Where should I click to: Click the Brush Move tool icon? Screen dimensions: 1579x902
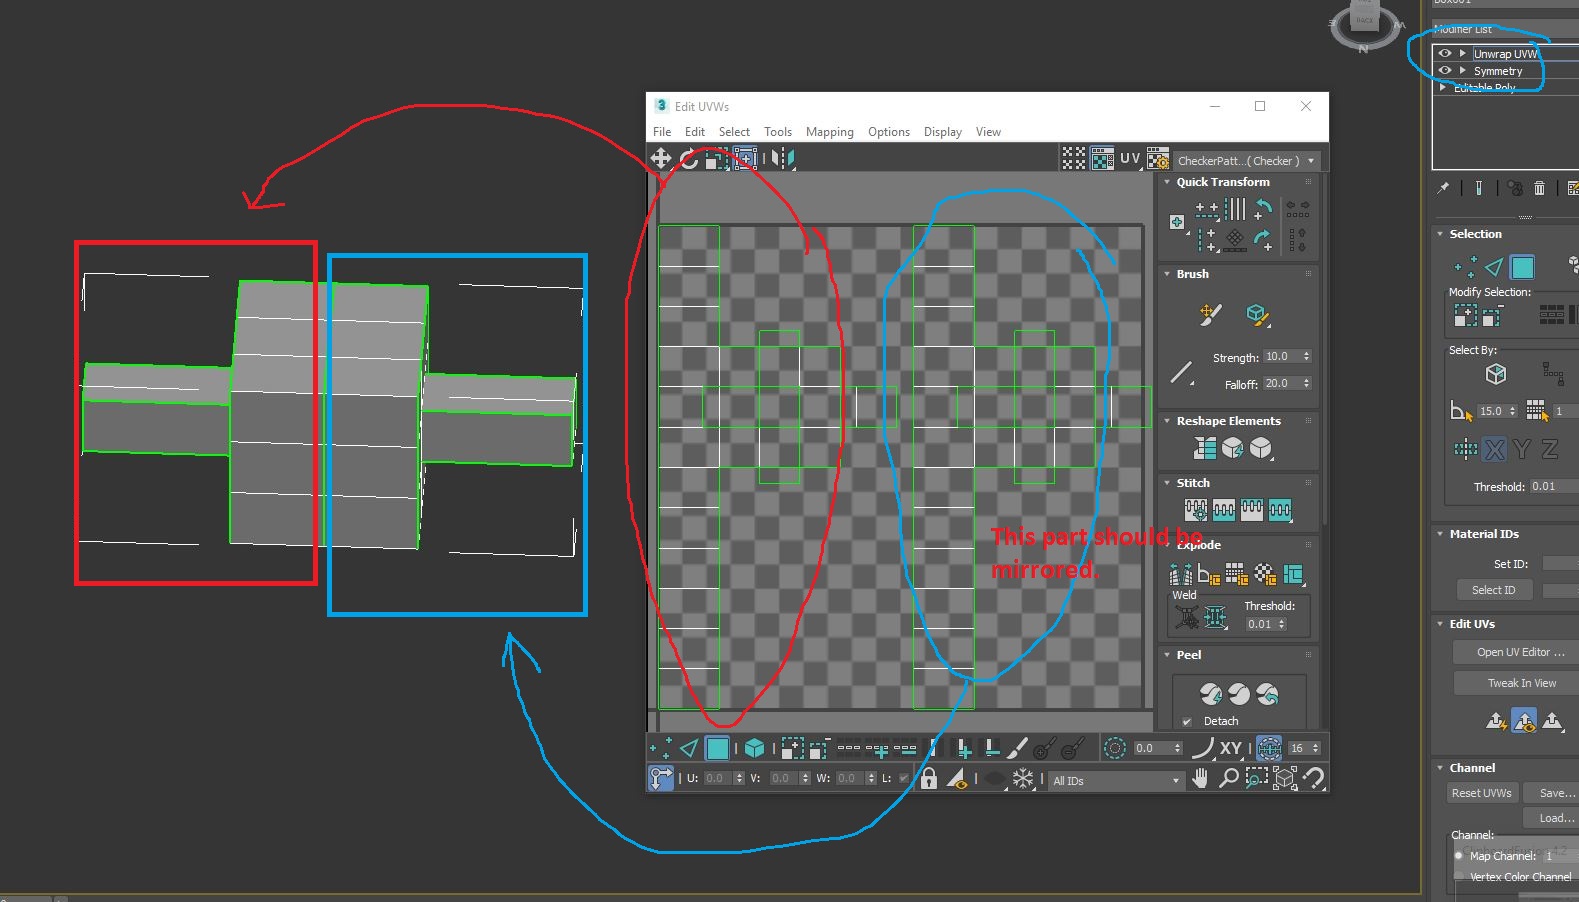(1210, 315)
